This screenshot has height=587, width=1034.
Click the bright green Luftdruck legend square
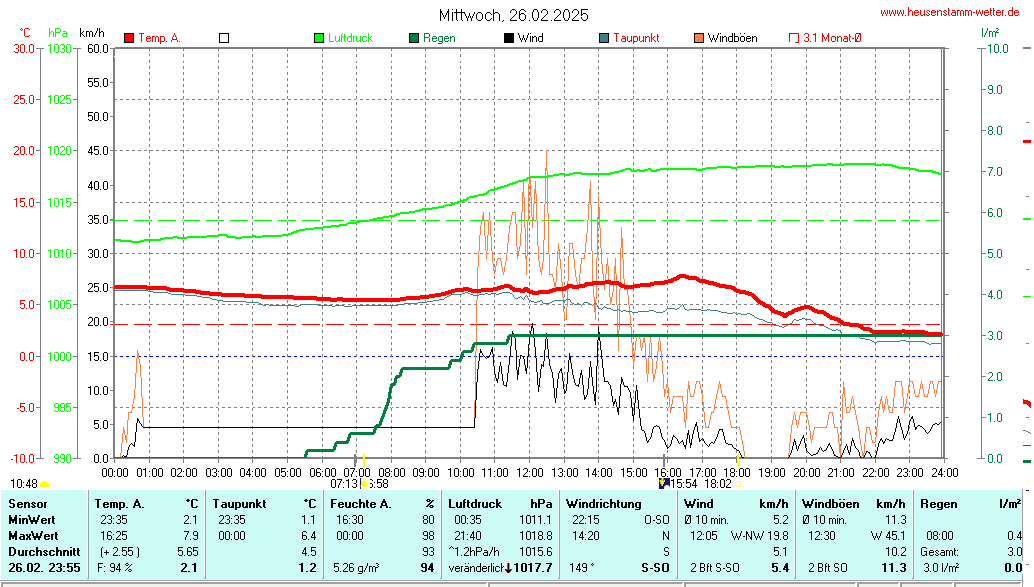click(x=319, y=38)
